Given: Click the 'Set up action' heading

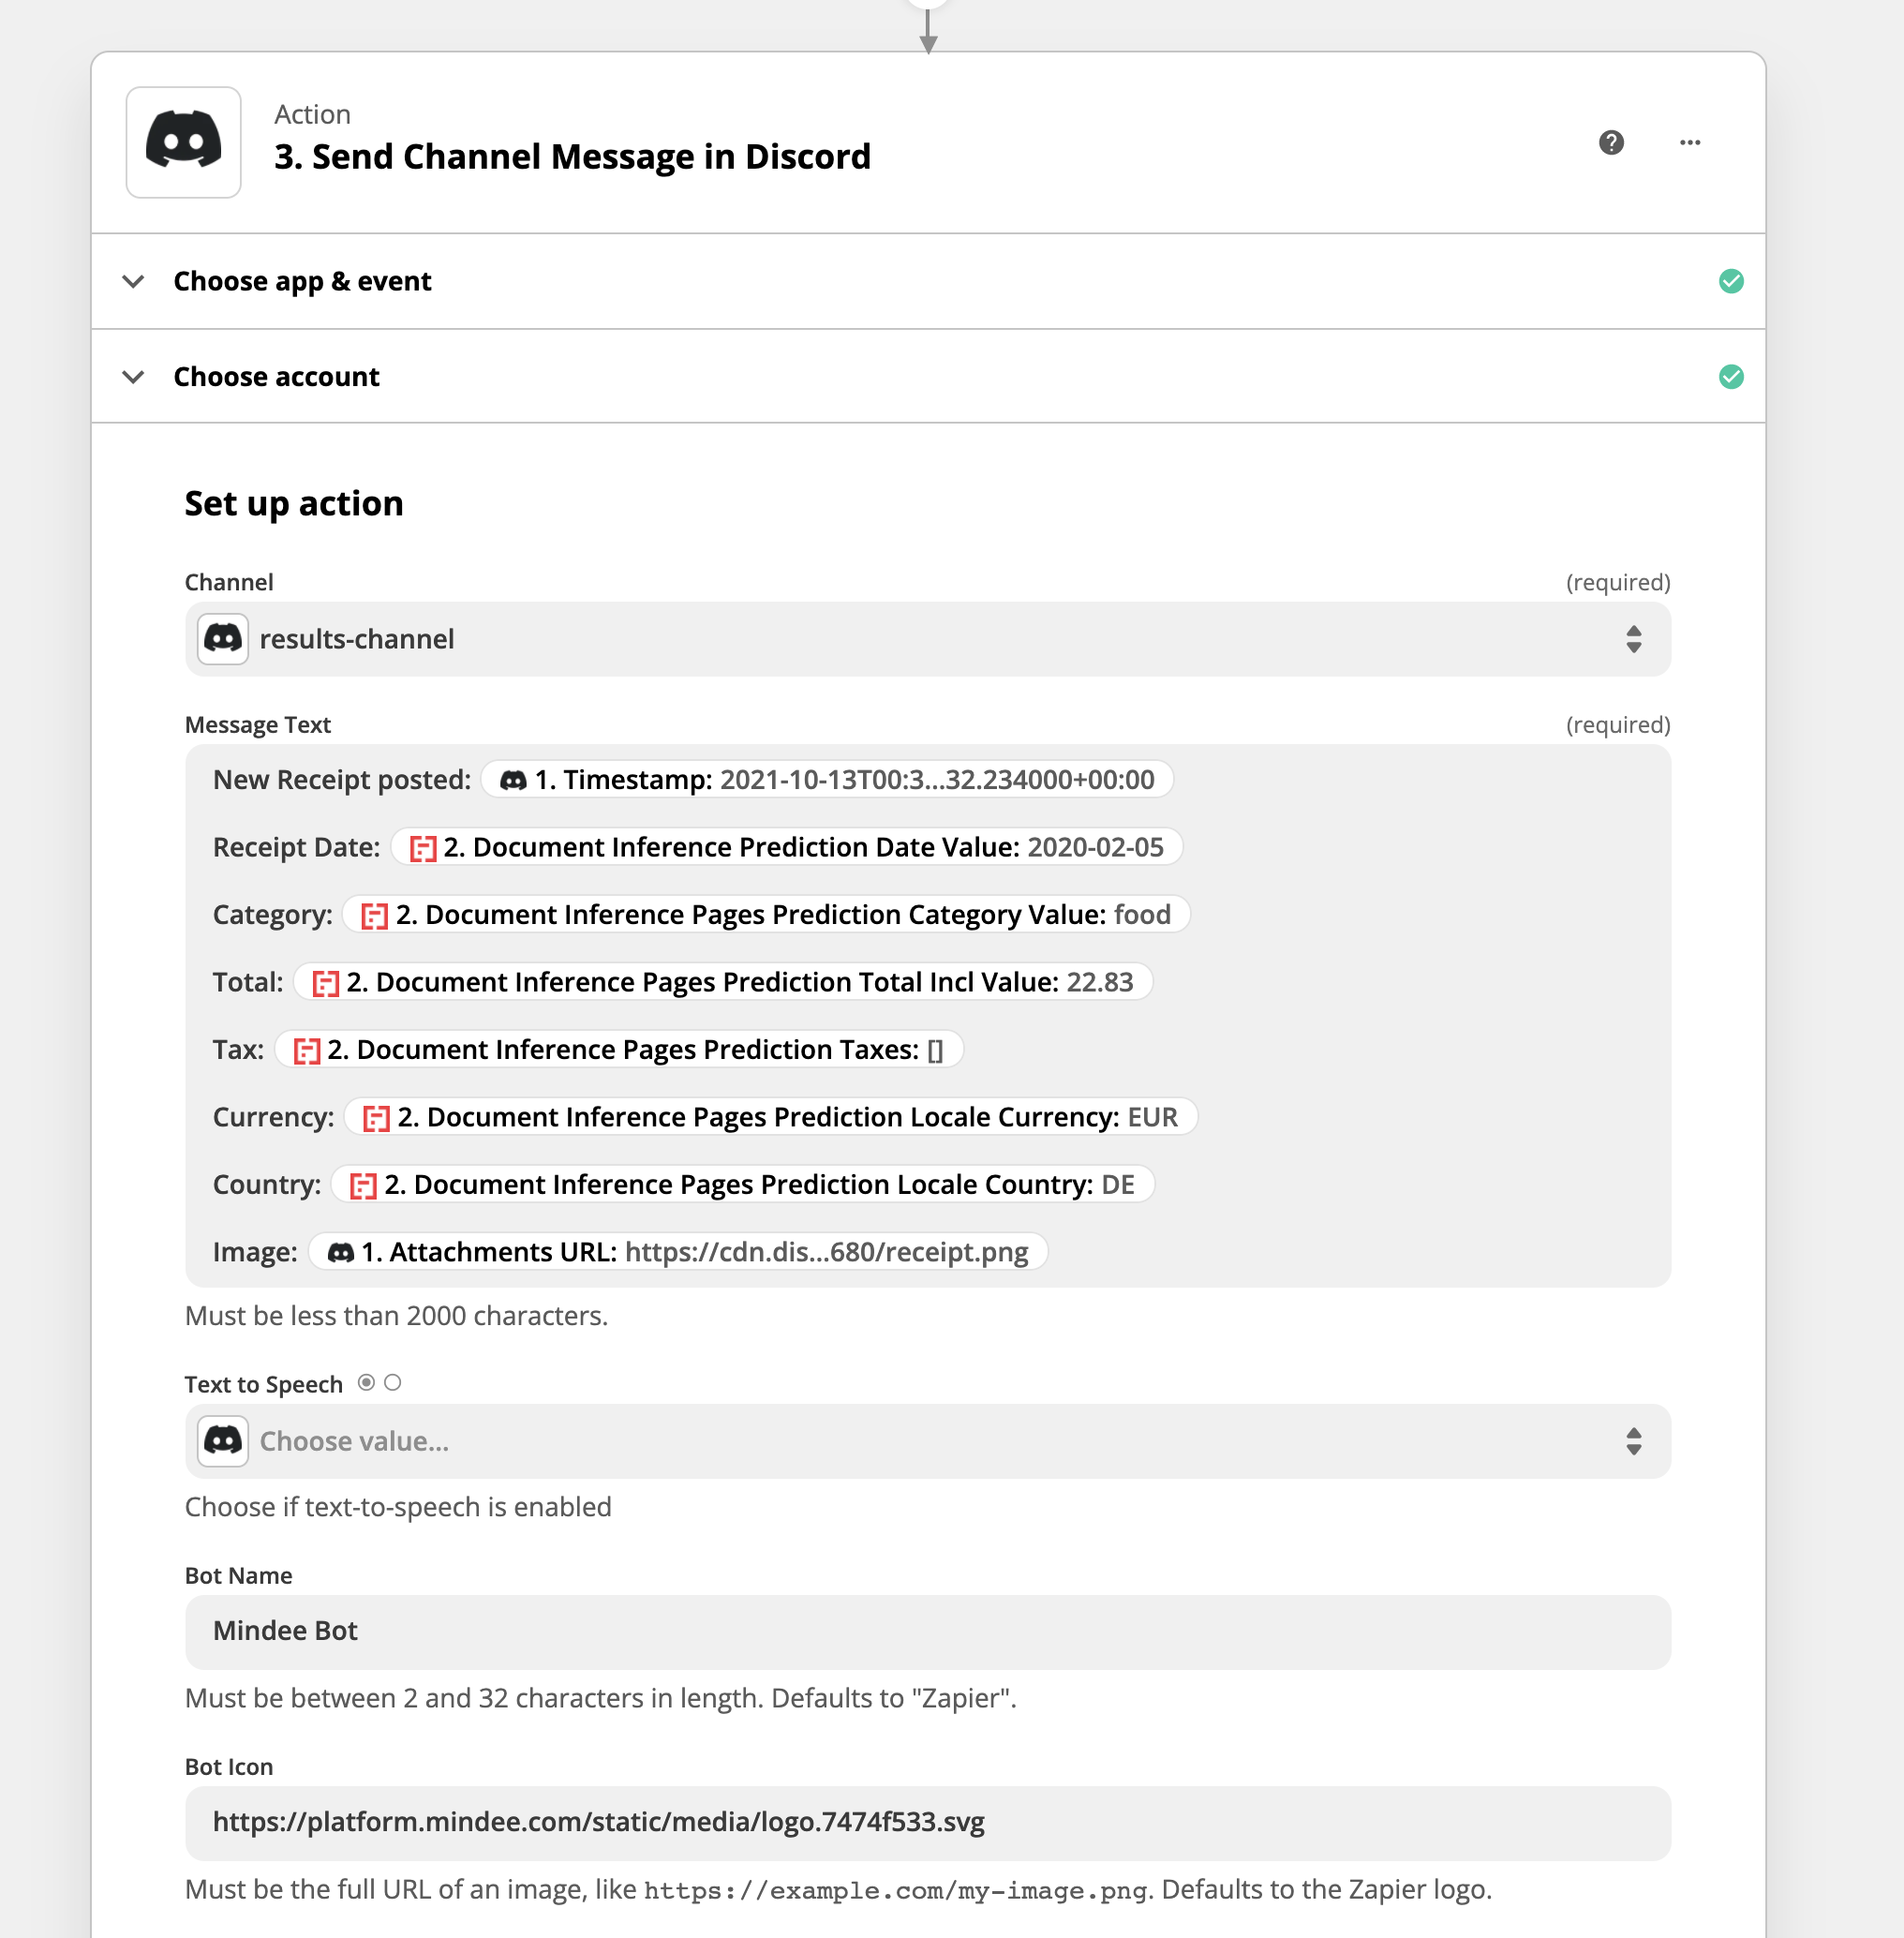Looking at the screenshot, I should [294, 503].
